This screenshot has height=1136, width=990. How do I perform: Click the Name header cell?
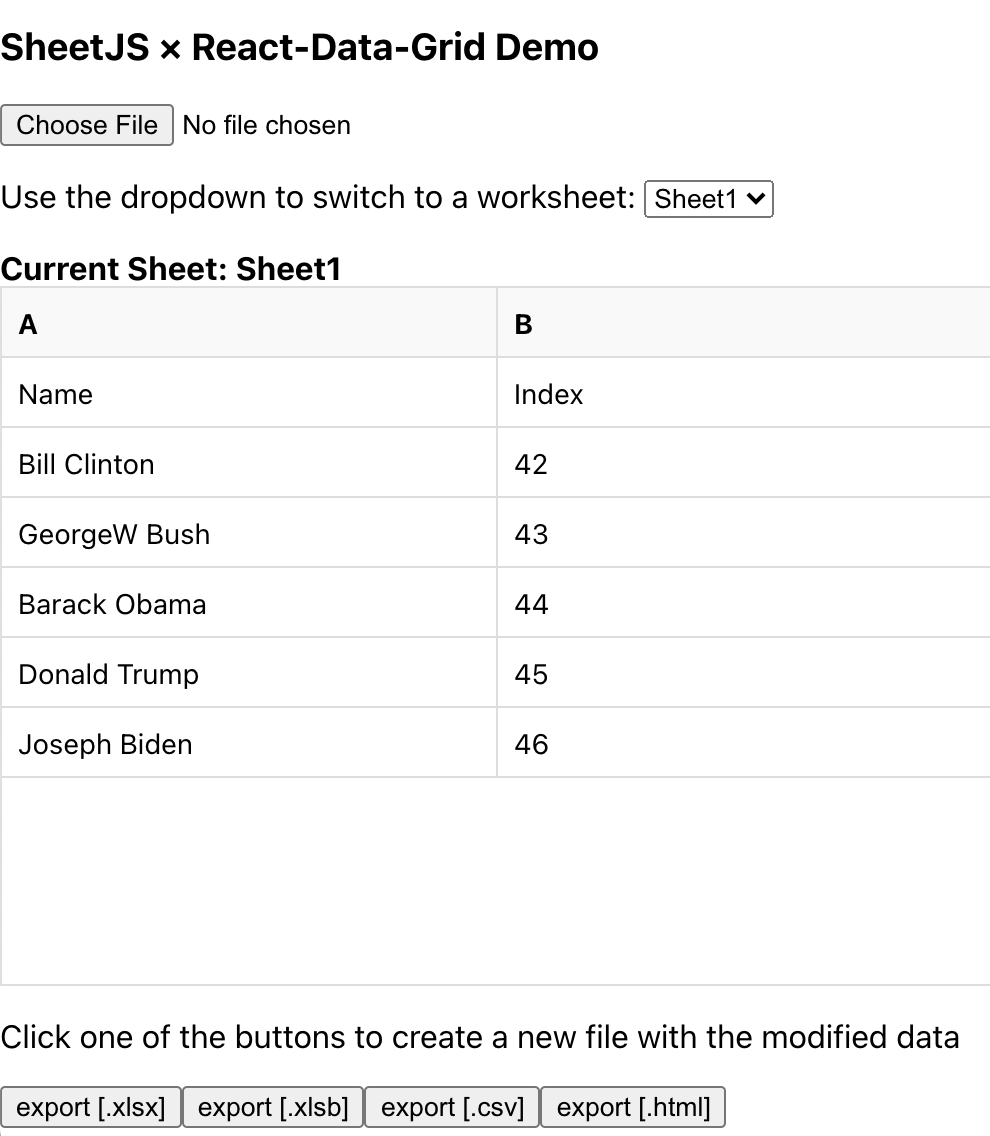(x=247, y=392)
